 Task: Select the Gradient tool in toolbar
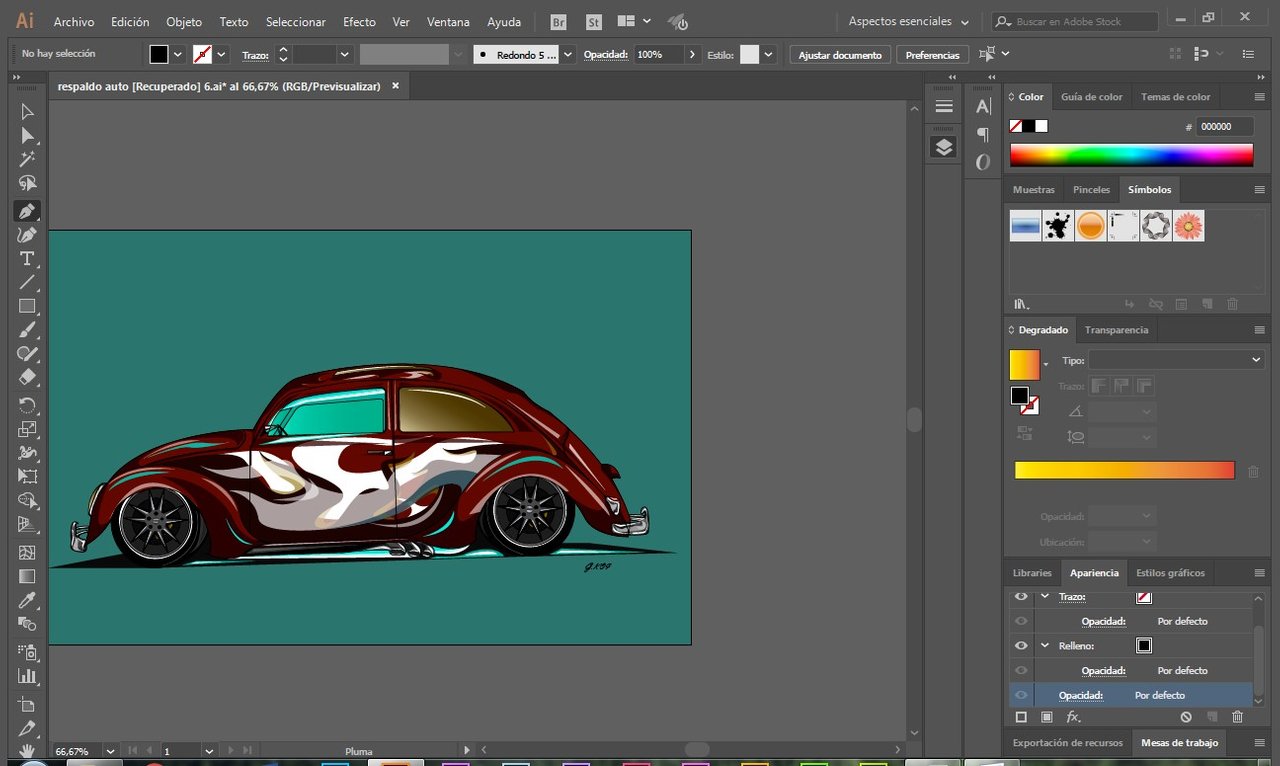pos(27,576)
